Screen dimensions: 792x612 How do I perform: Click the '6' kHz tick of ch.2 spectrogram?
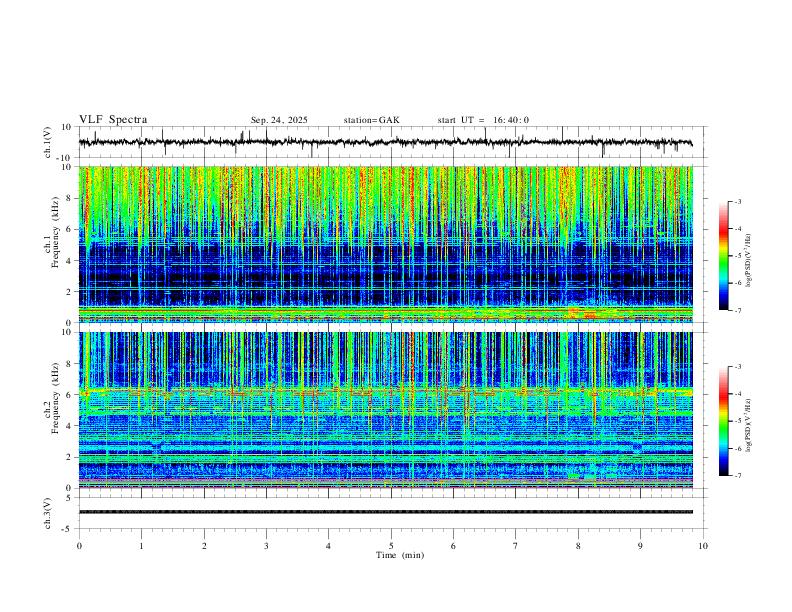coord(70,395)
